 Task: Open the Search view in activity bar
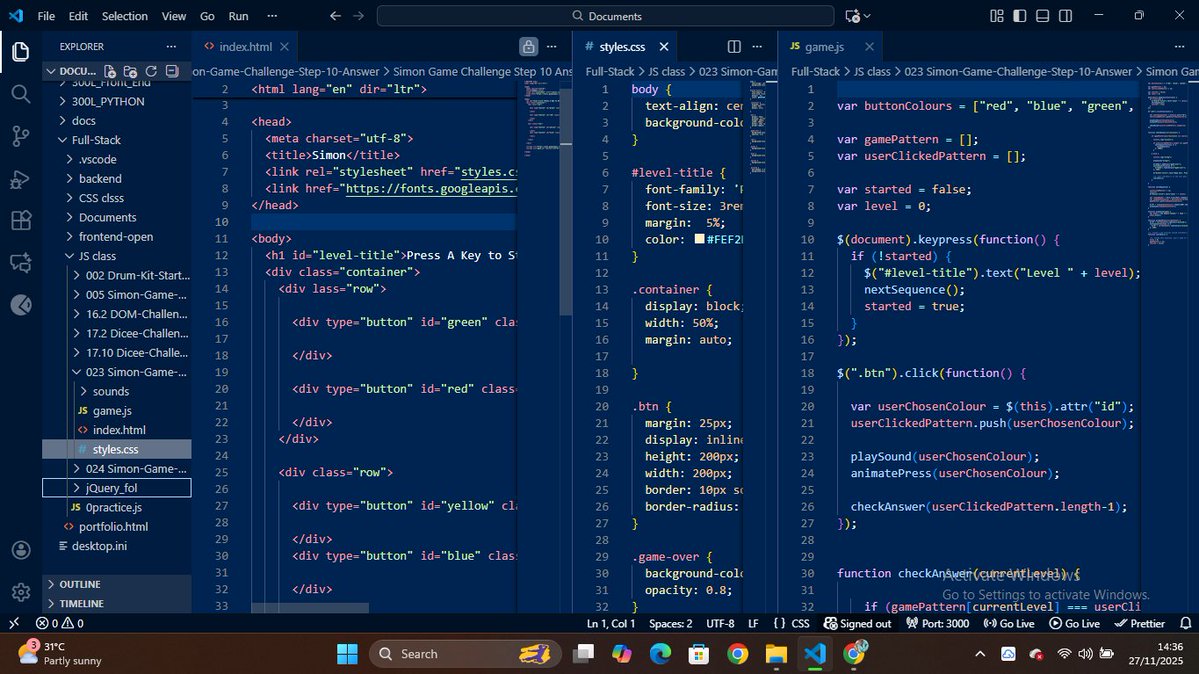(20, 93)
